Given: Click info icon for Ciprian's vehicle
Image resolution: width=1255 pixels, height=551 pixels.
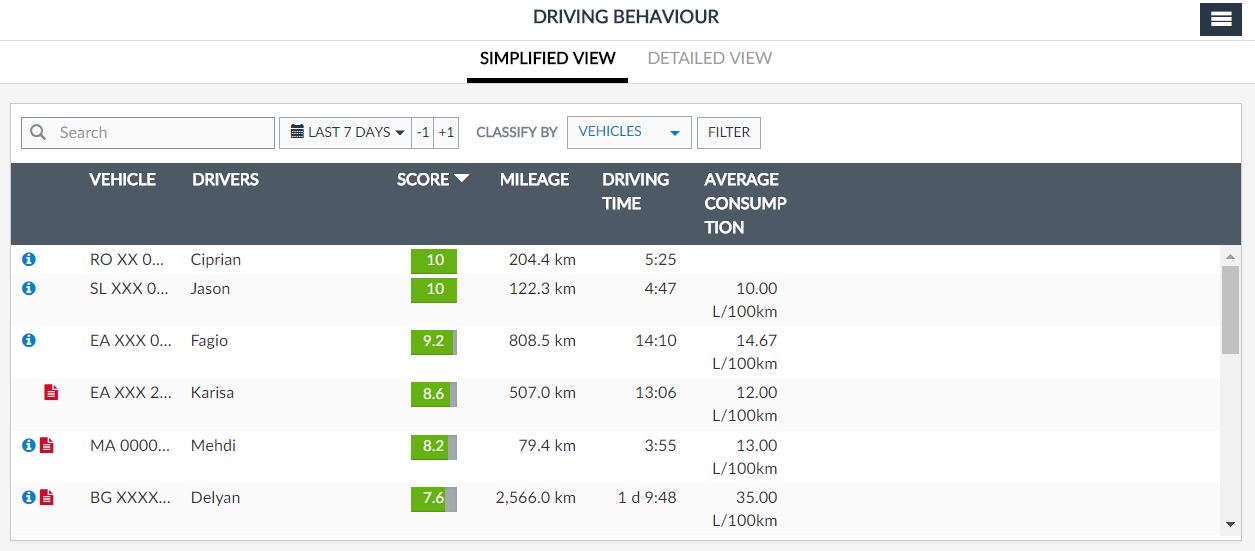Looking at the screenshot, I should click(29, 260).
